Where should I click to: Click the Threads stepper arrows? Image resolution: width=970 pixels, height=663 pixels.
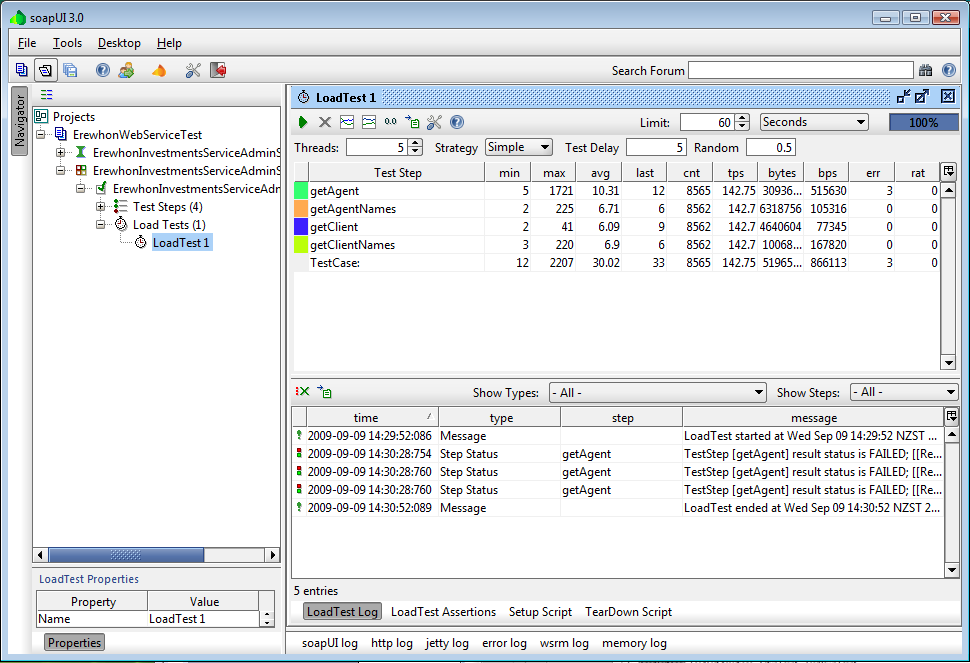(x=416, y=147)
